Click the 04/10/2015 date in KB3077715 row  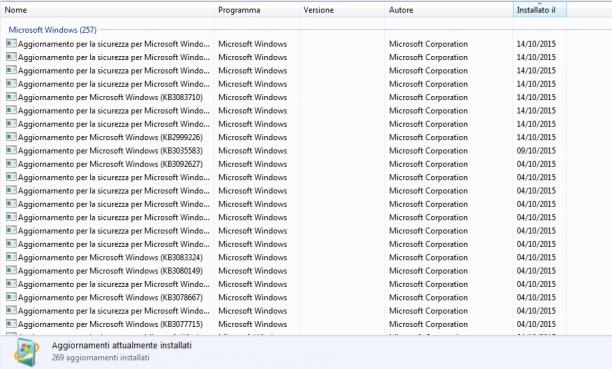(536, 324)
